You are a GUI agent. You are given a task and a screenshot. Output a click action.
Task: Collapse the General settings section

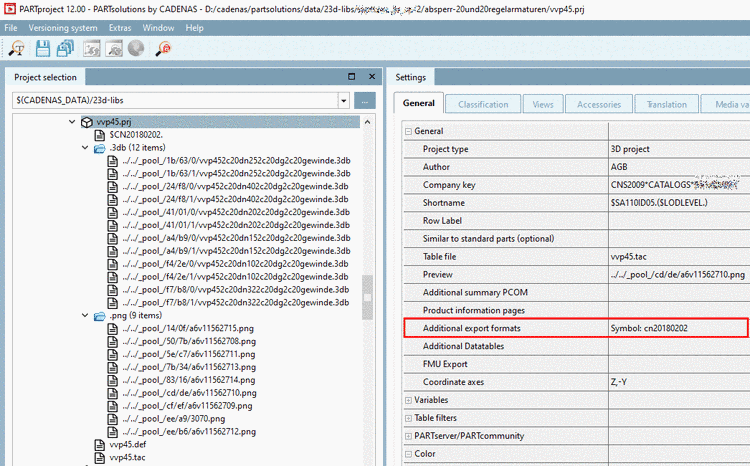[408, 132]
